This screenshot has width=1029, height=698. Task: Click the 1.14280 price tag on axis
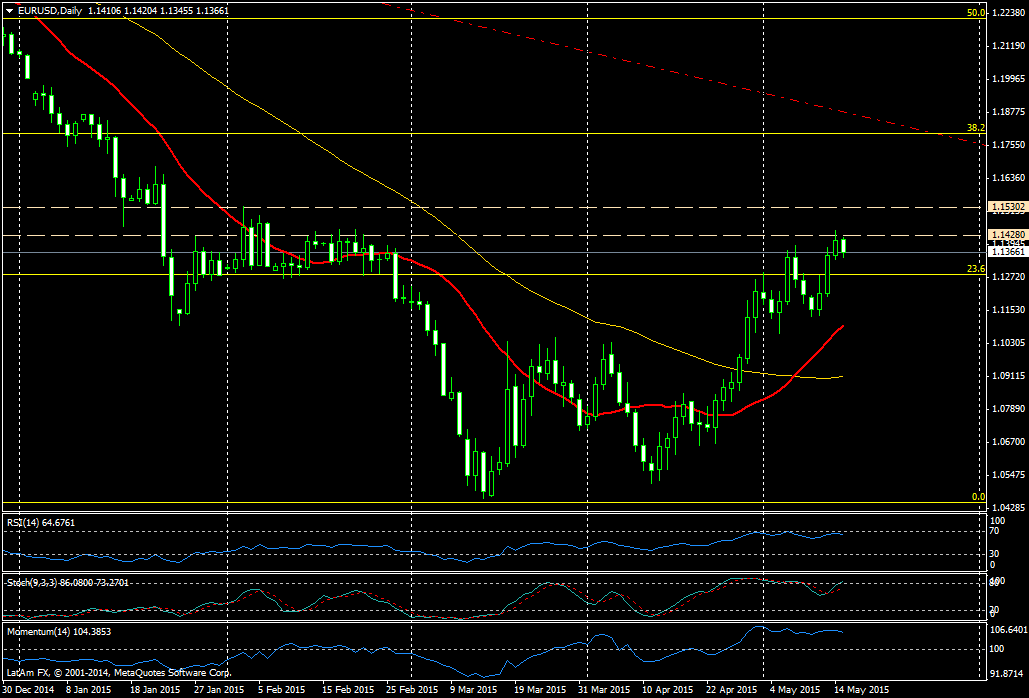click(x=1008, y=235)
